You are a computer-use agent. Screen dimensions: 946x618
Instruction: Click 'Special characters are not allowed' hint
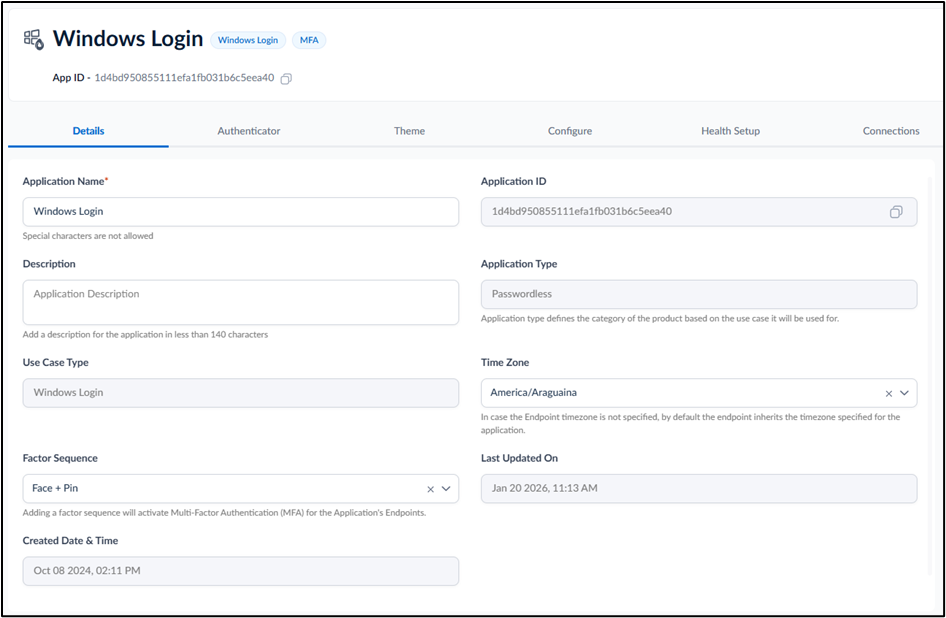(x=88, y=236)
